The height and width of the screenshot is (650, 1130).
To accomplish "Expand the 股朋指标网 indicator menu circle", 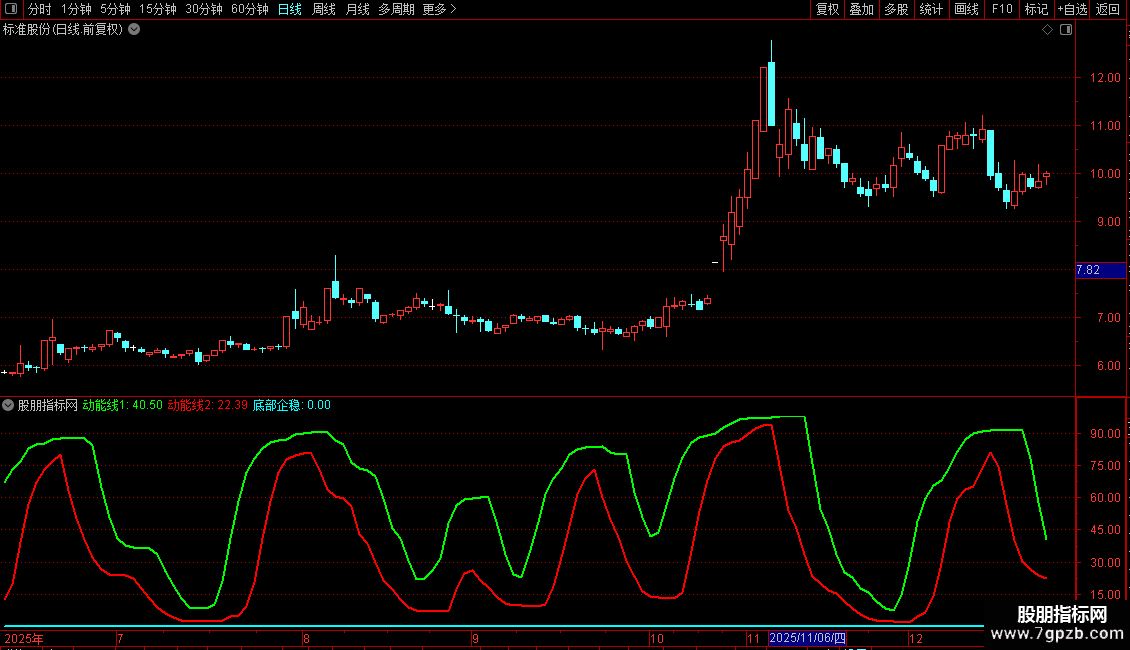I will pos(8,405).
